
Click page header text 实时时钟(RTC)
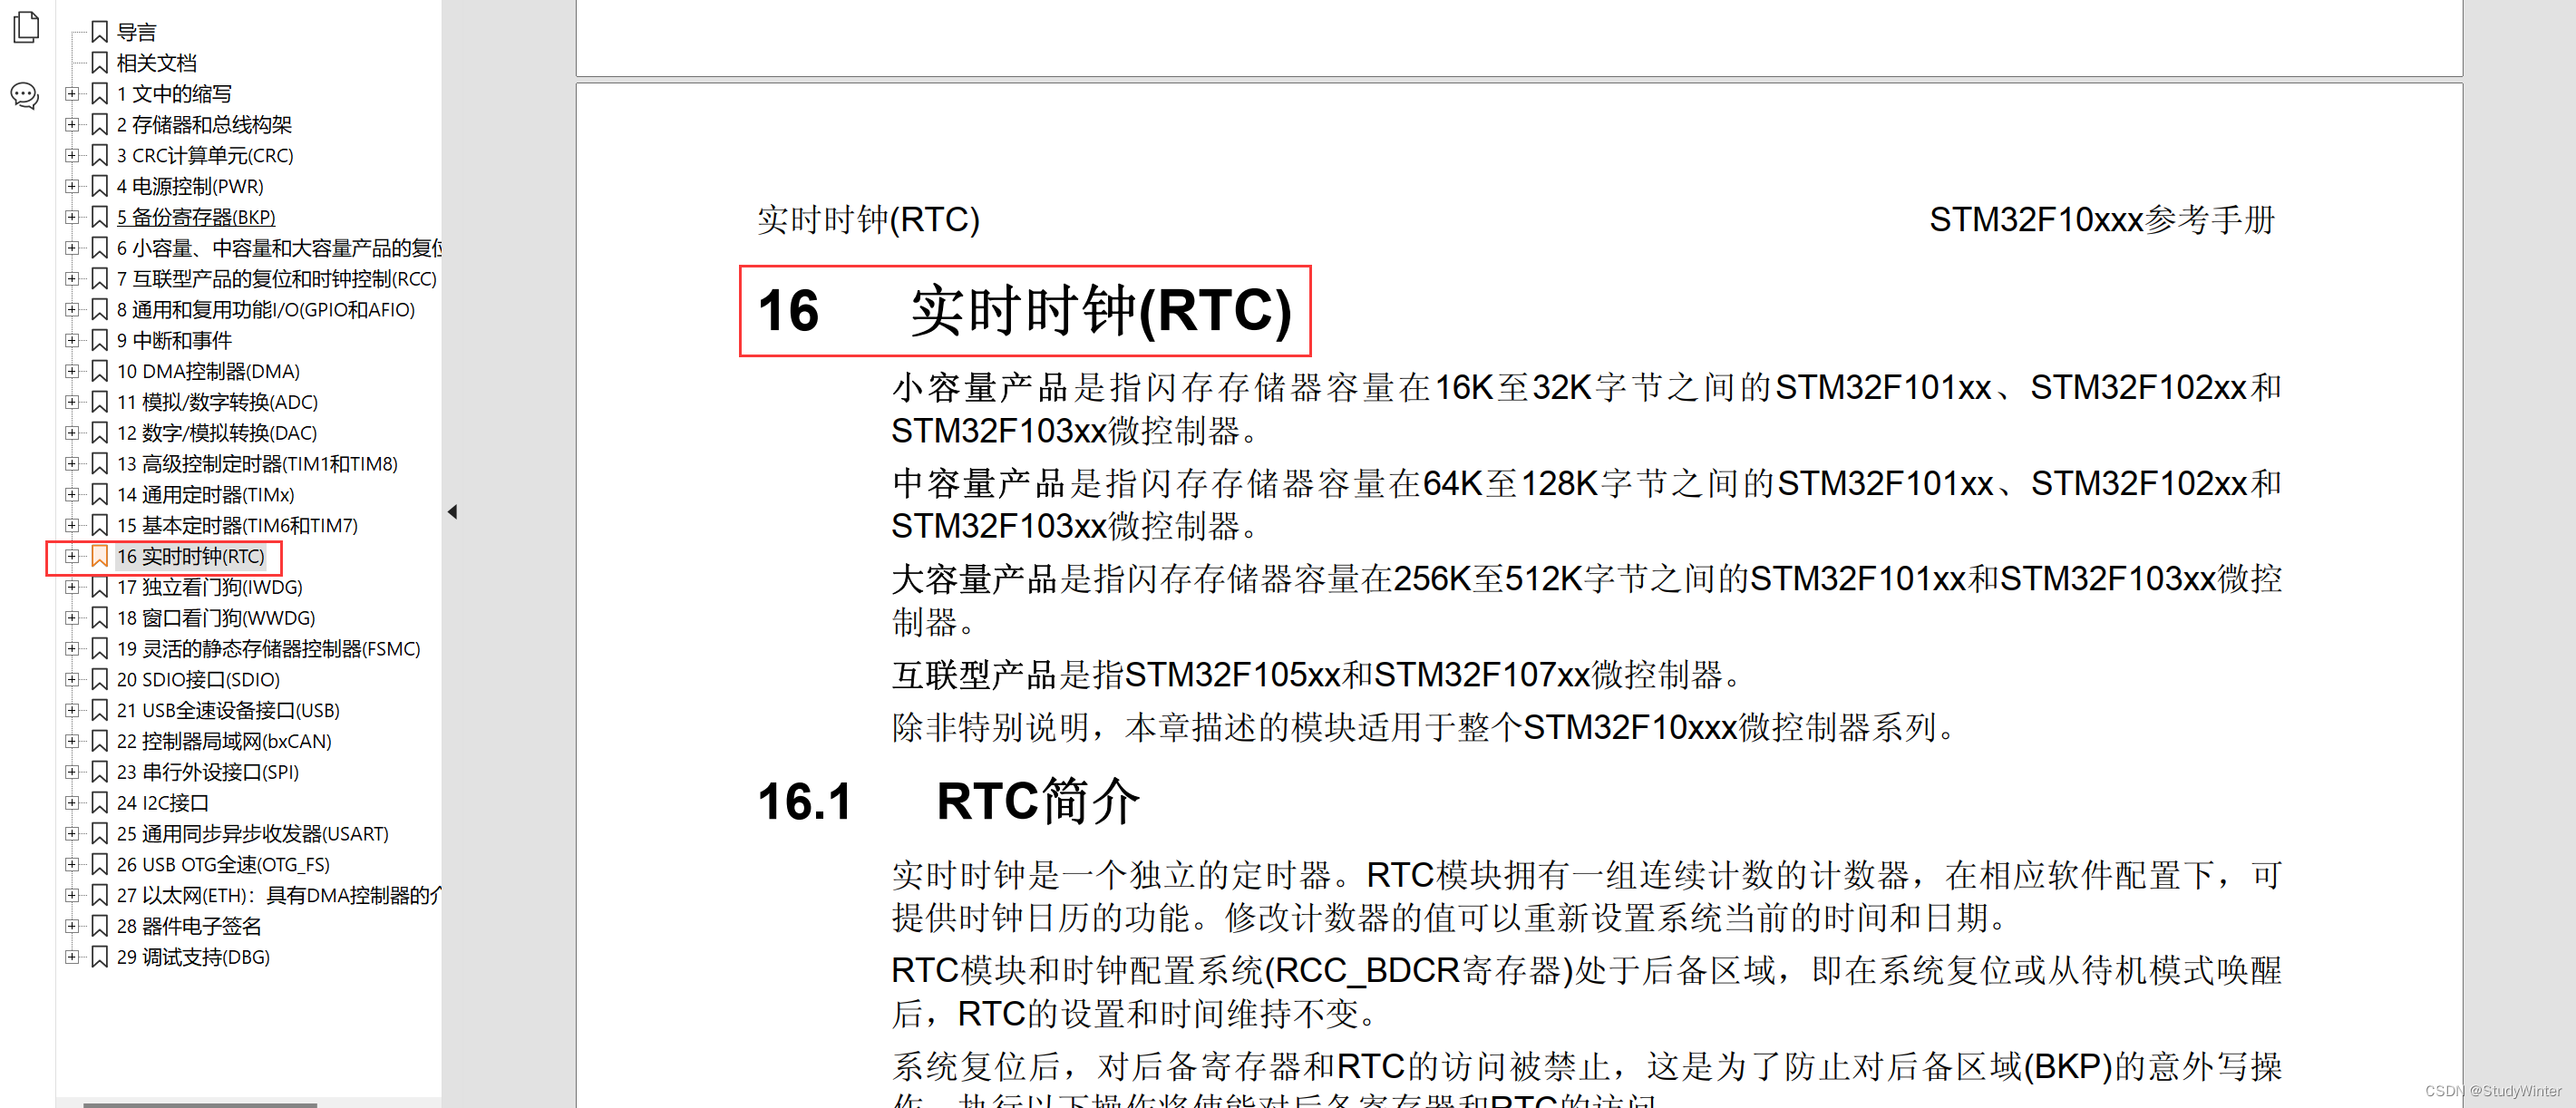(868, 219)
